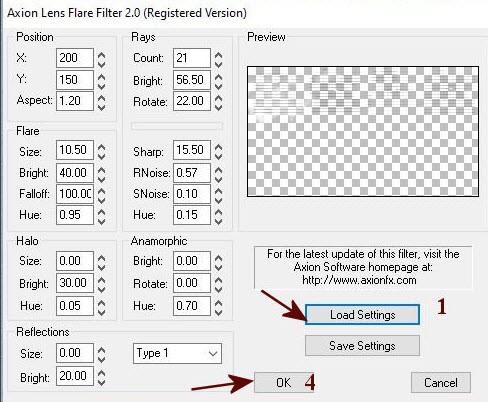The image size is (488, 402).
Task: Click the Save Settings button
Action: [362, 346]
